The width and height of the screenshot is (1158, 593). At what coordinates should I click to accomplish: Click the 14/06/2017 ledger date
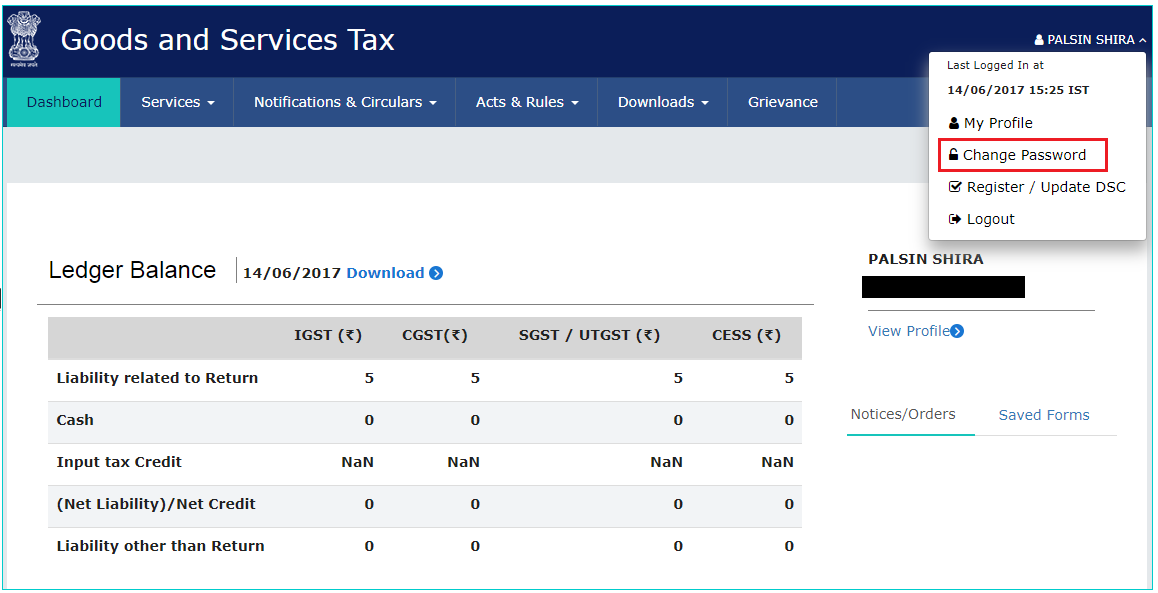292,273
